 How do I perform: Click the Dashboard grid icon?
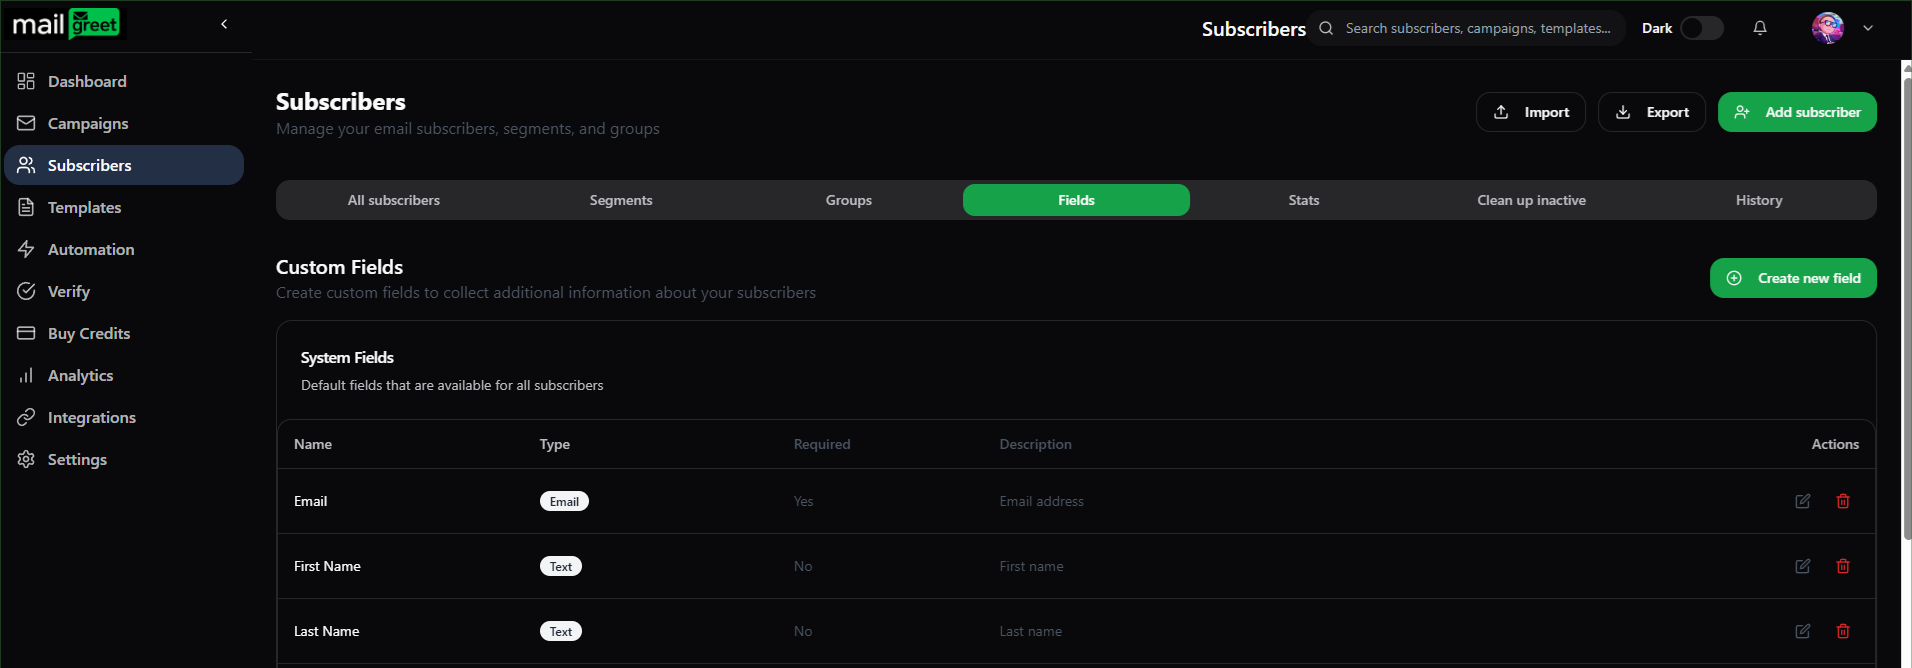(26, 81)
